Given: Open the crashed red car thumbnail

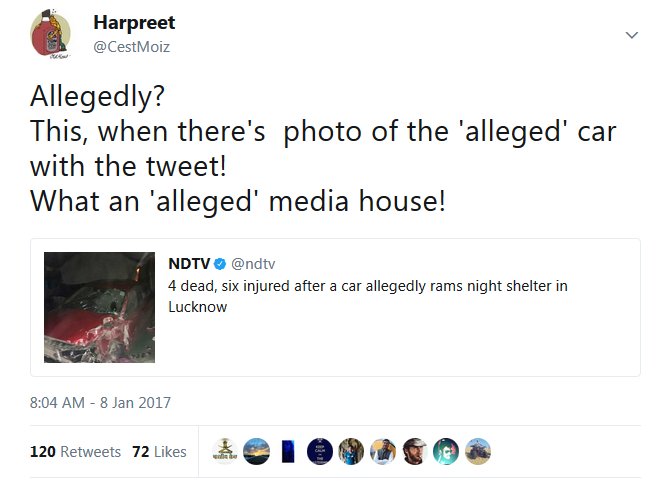Looking at the screenshot, I should [100, 307].
